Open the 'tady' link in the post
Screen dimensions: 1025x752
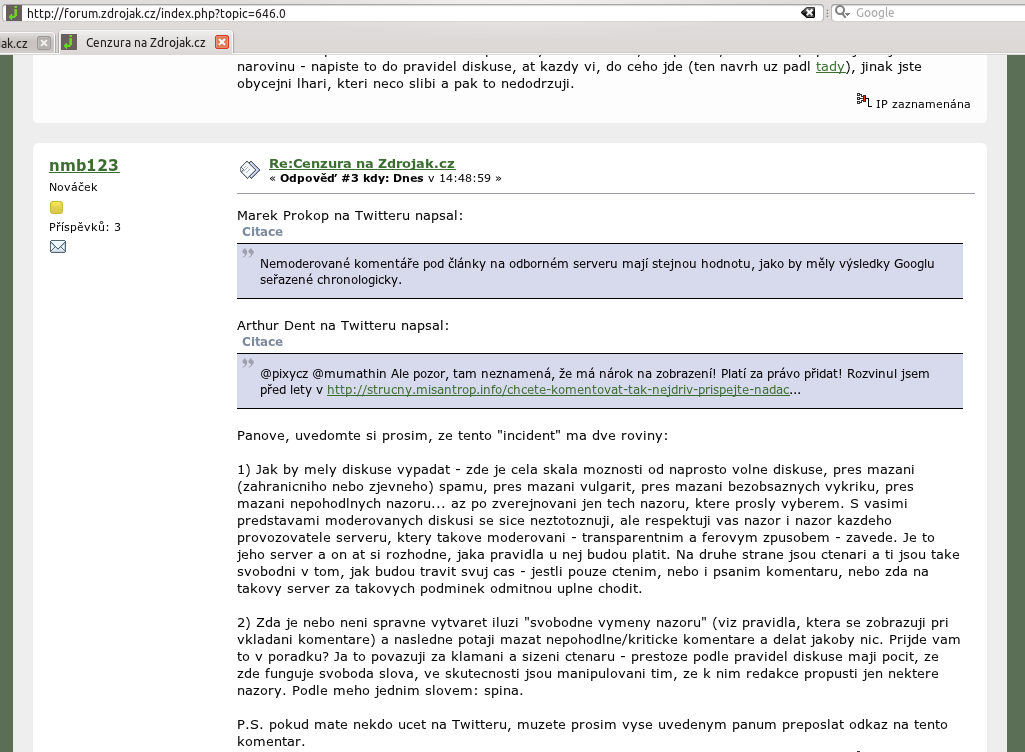point(830,67)
